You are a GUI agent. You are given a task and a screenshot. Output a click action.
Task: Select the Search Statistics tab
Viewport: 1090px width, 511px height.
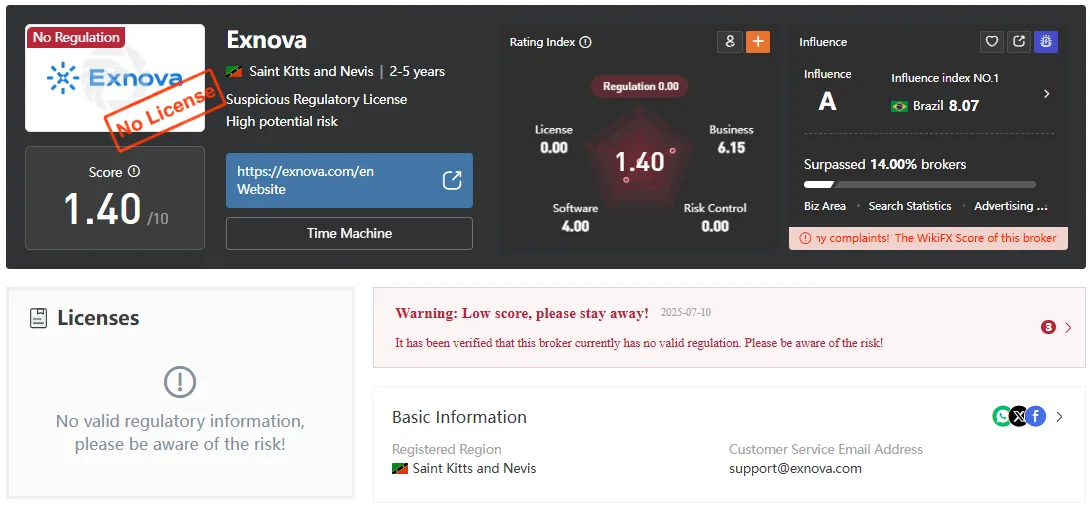pyautogui.click(x=909, y=206)
